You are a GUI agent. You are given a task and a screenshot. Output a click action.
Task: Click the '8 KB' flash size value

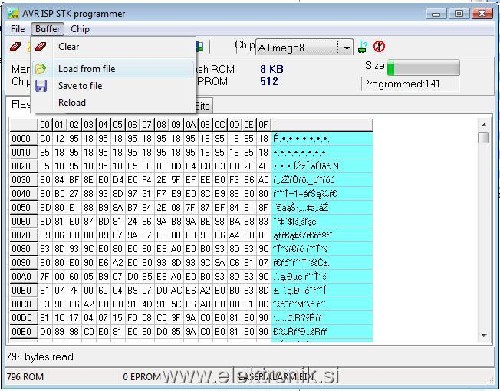[272, 69]
